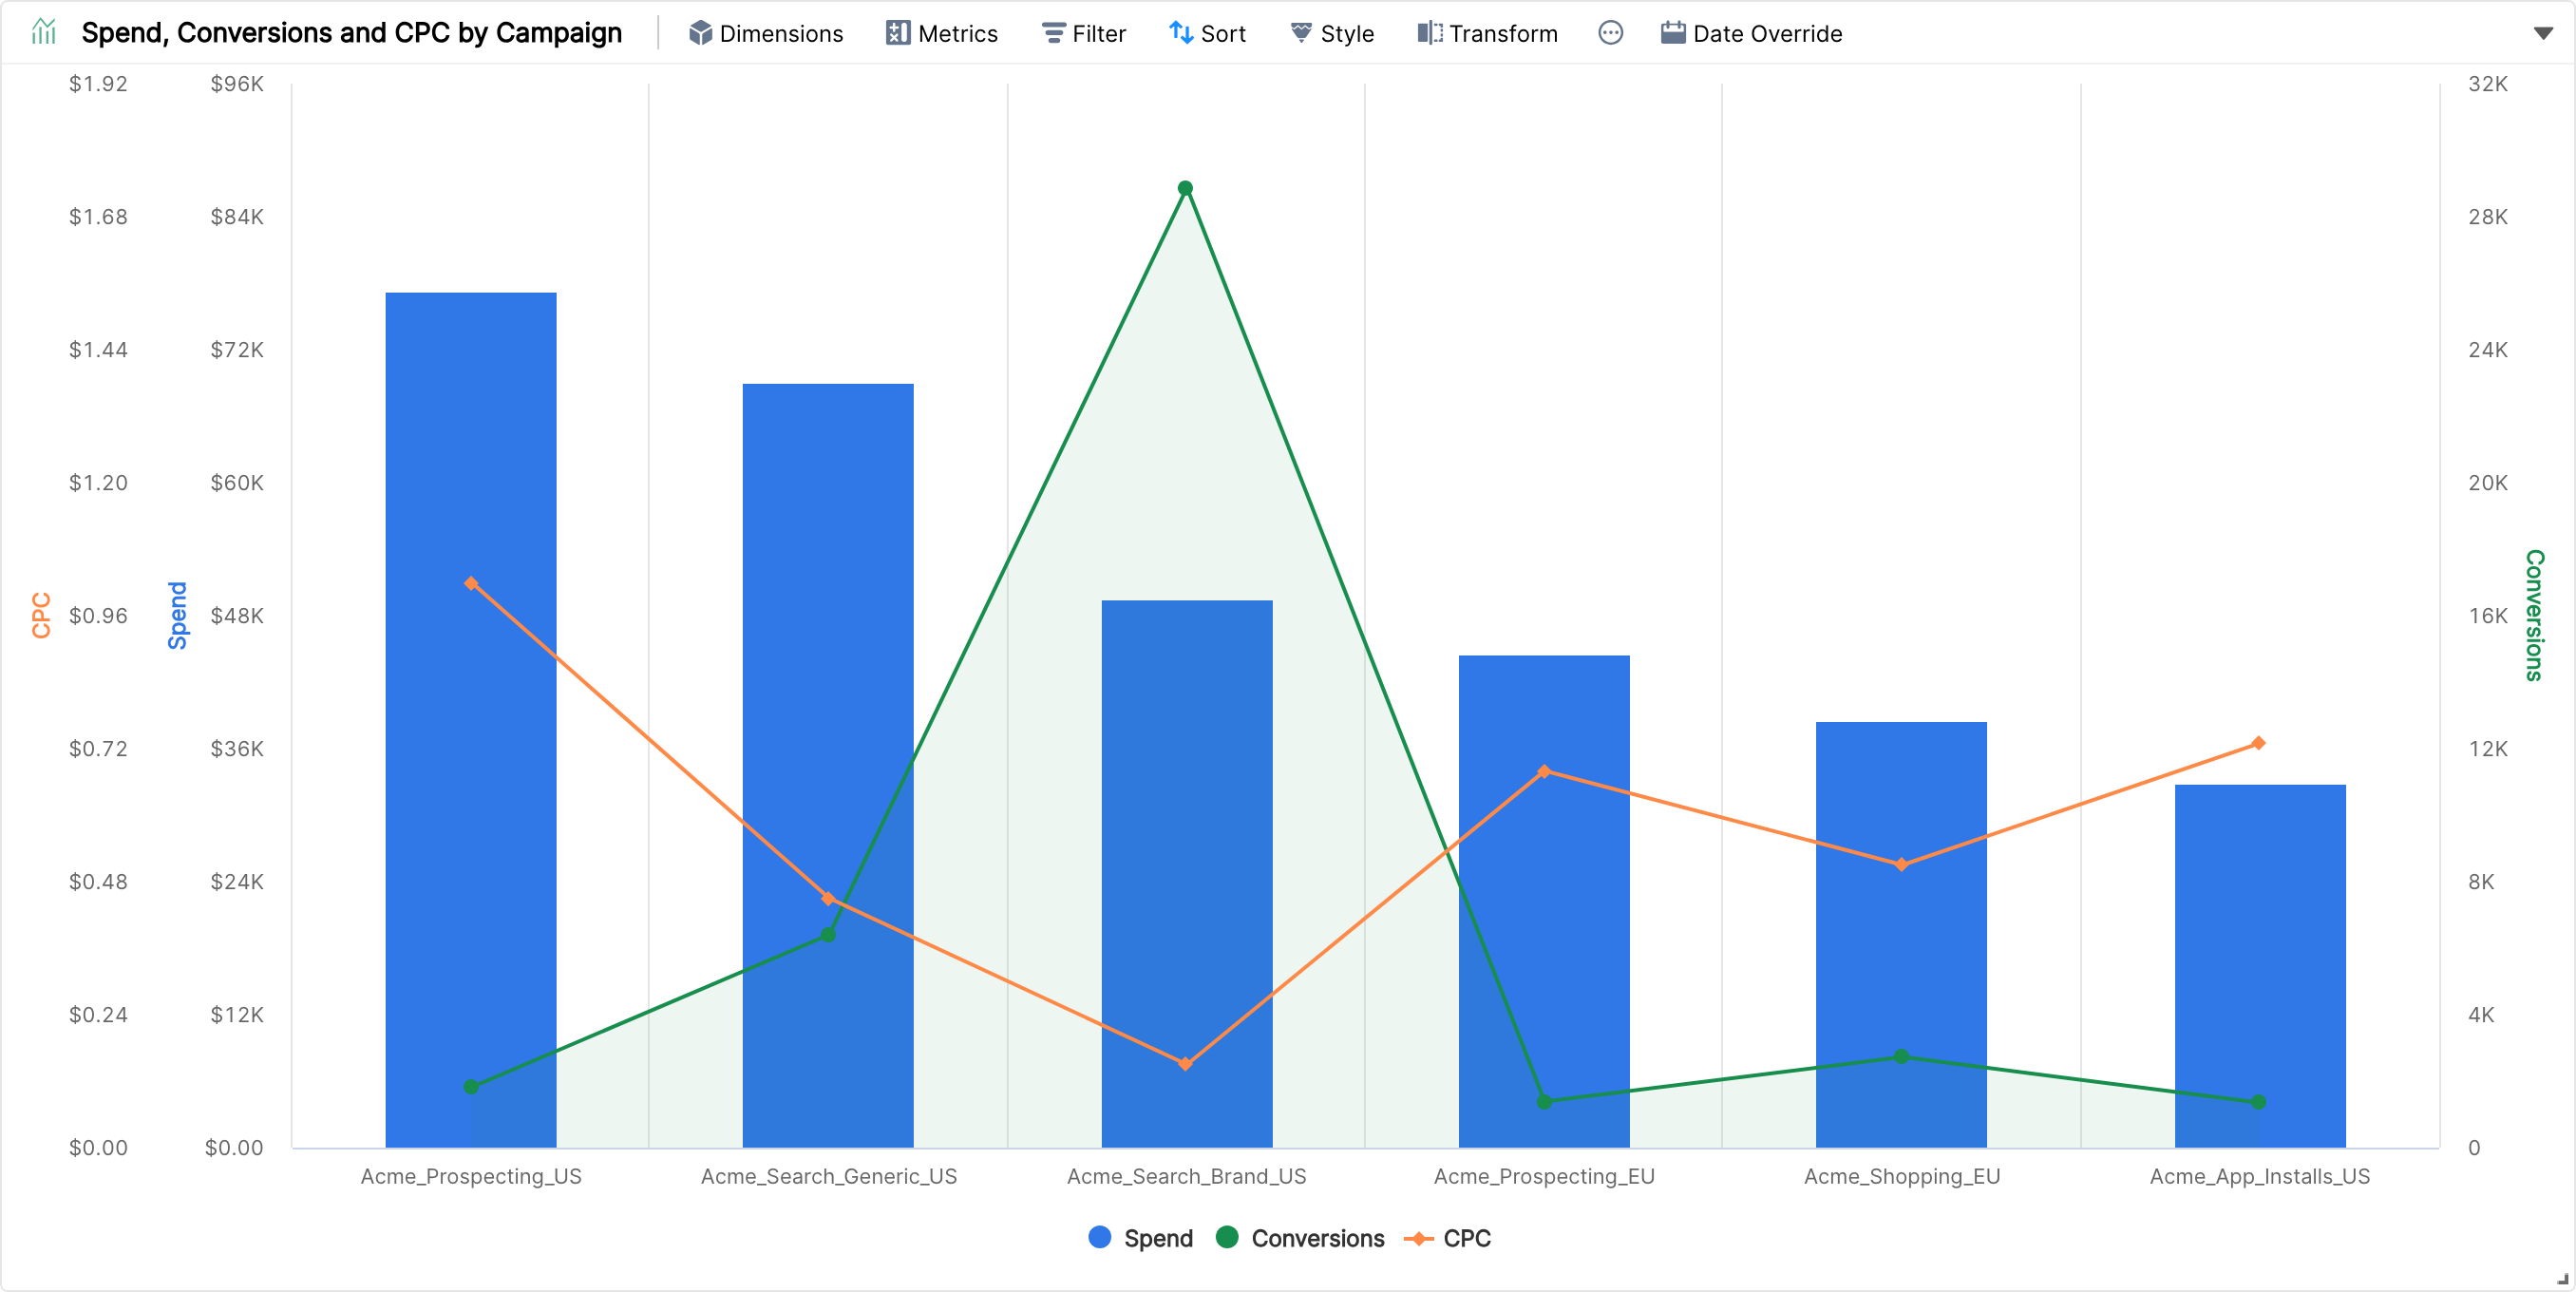Viewport: 2576px width, 1292px height.
Task: Open the more options ellipsis icon
Action: 1610,33
